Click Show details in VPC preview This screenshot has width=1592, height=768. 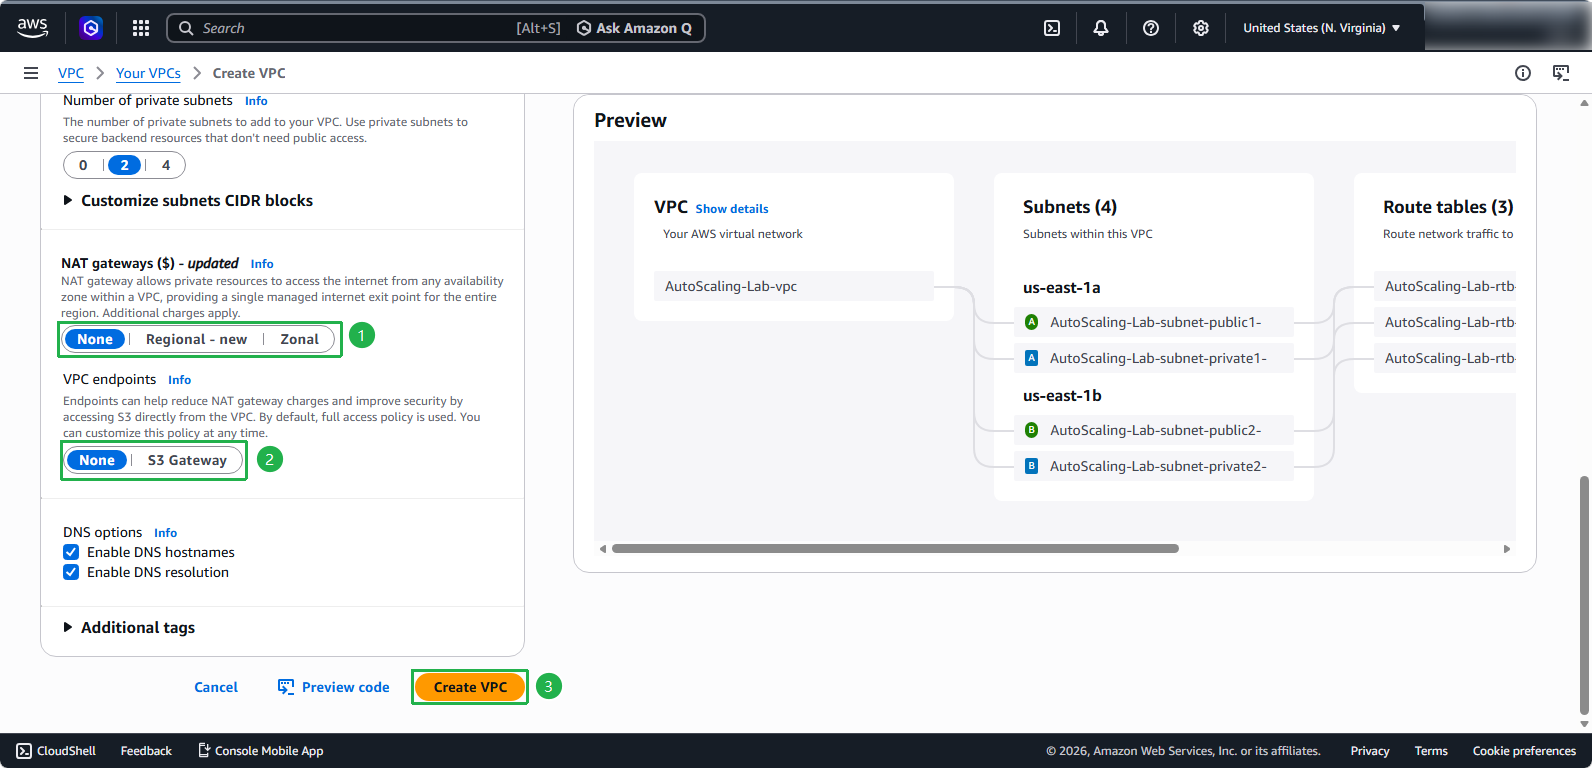[x=732, y=209]
